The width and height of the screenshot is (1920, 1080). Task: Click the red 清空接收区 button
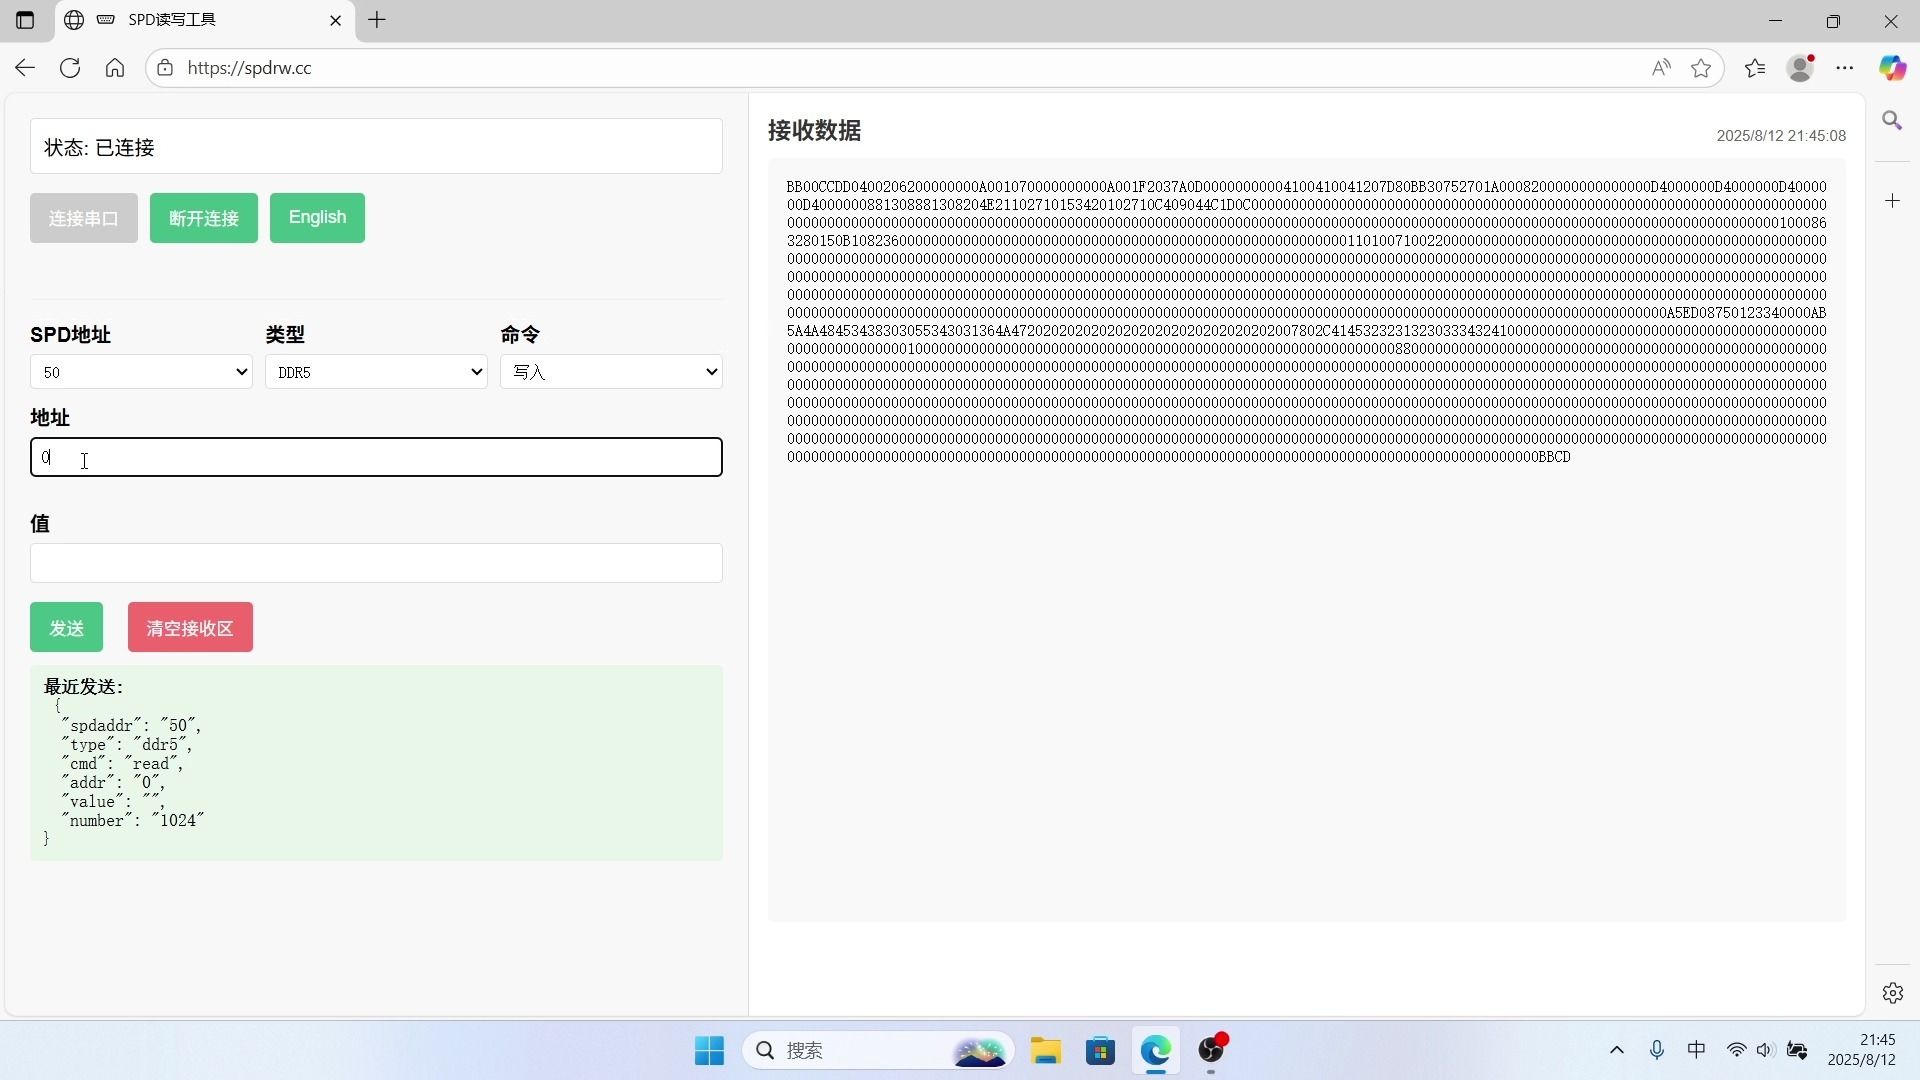[x=190, y=628]
